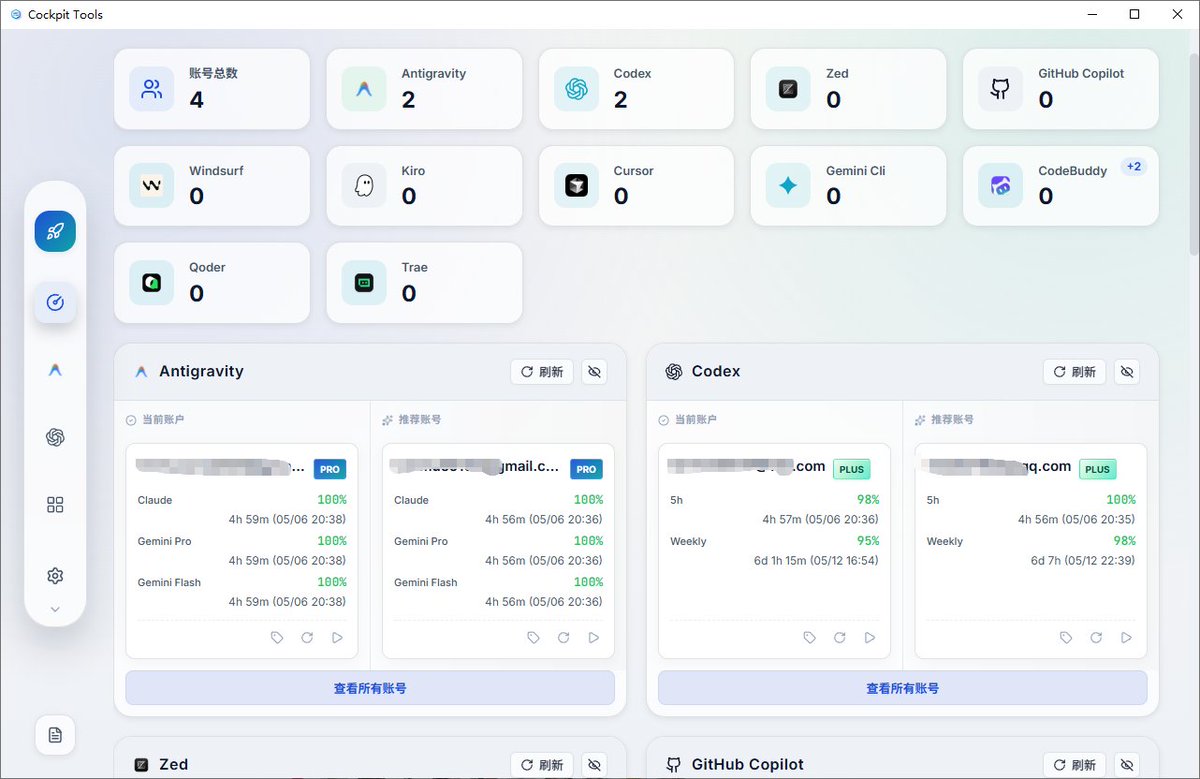Click PRO badge on current Antigravity account

(330, 469)
